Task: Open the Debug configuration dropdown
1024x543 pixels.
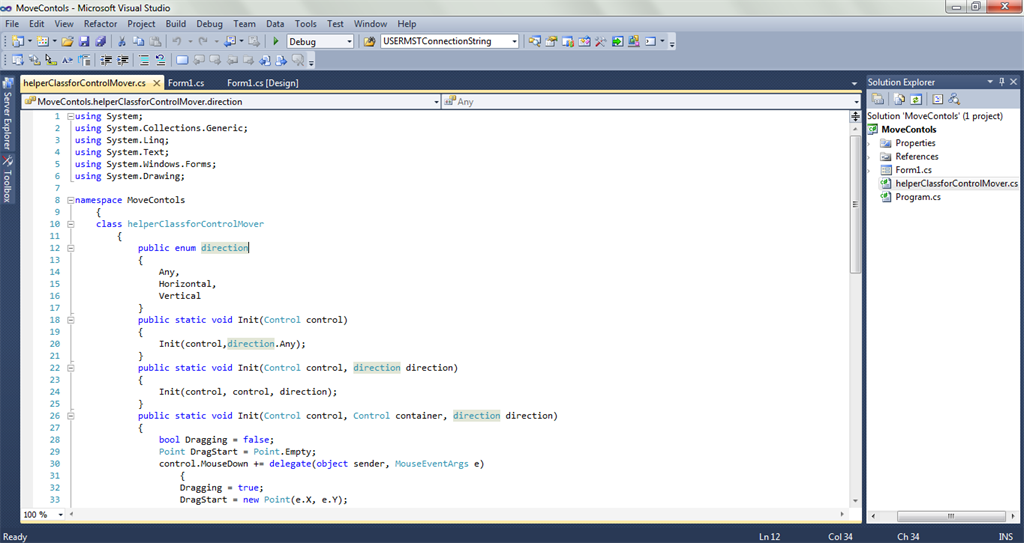Action: (x=349, y=42)
